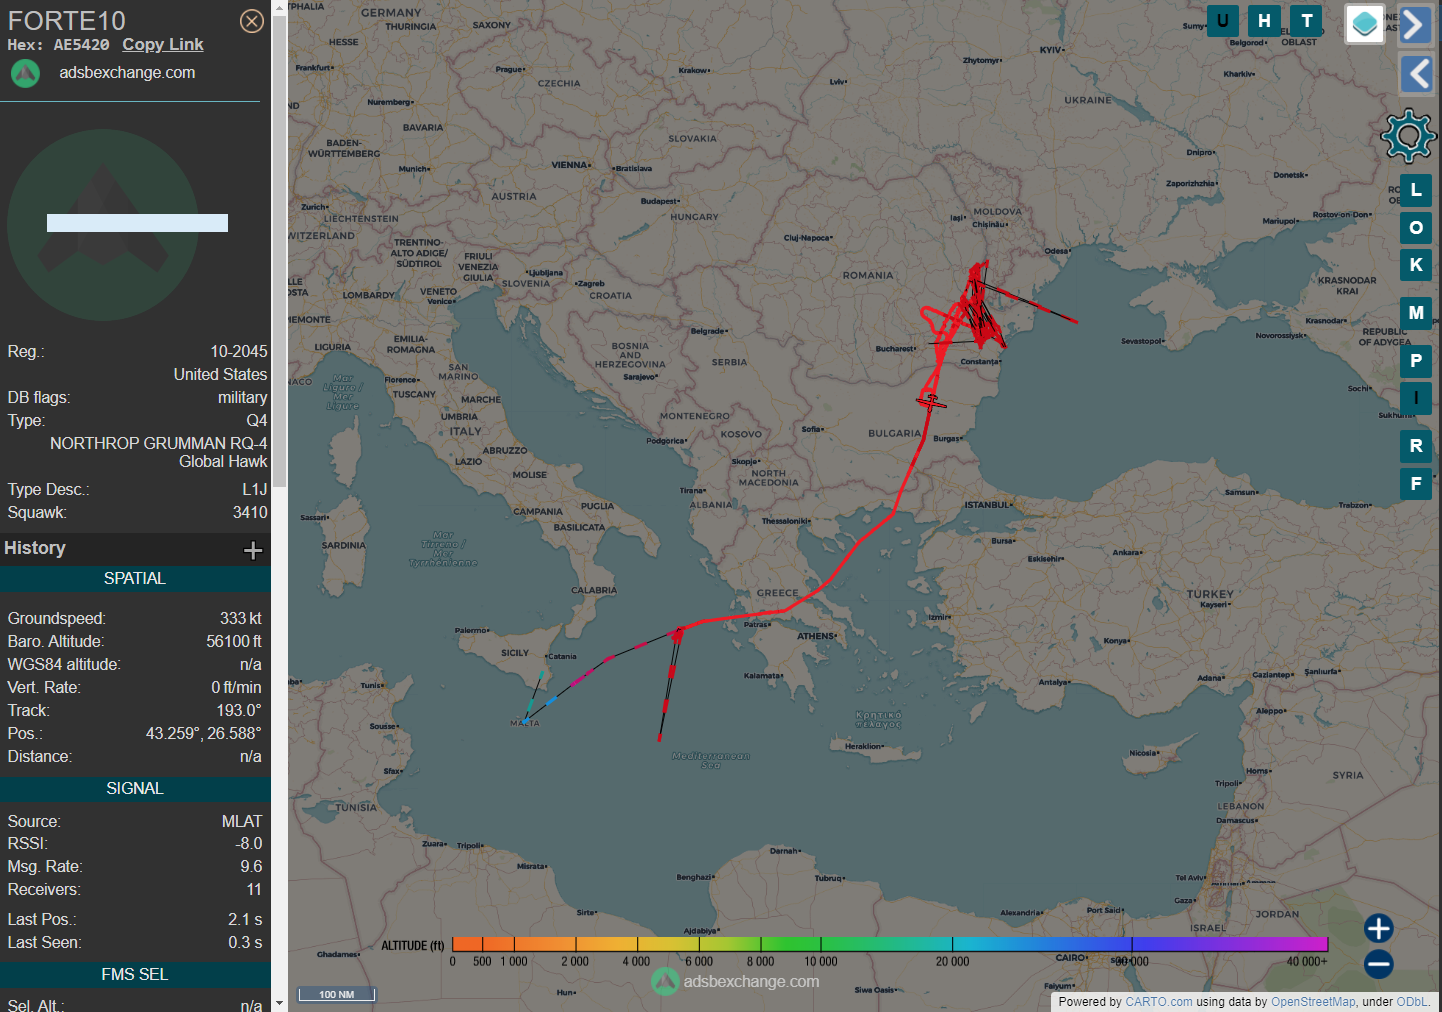Click the History section label
Image resolution: width=1442 pixels, height=1012 pixels.
pyautogui.click(x=35, y=548)
